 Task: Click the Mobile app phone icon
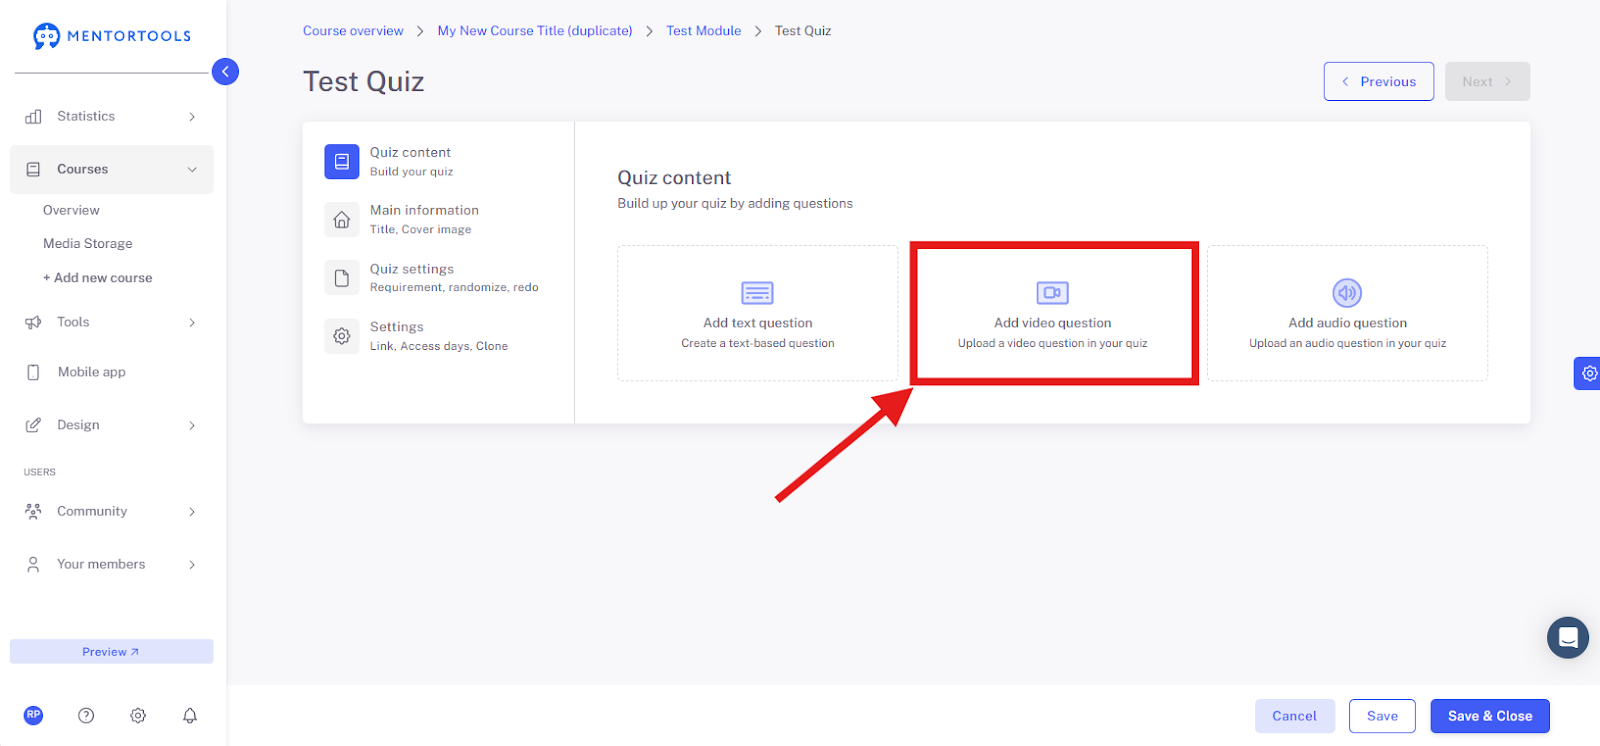[33, 372]
